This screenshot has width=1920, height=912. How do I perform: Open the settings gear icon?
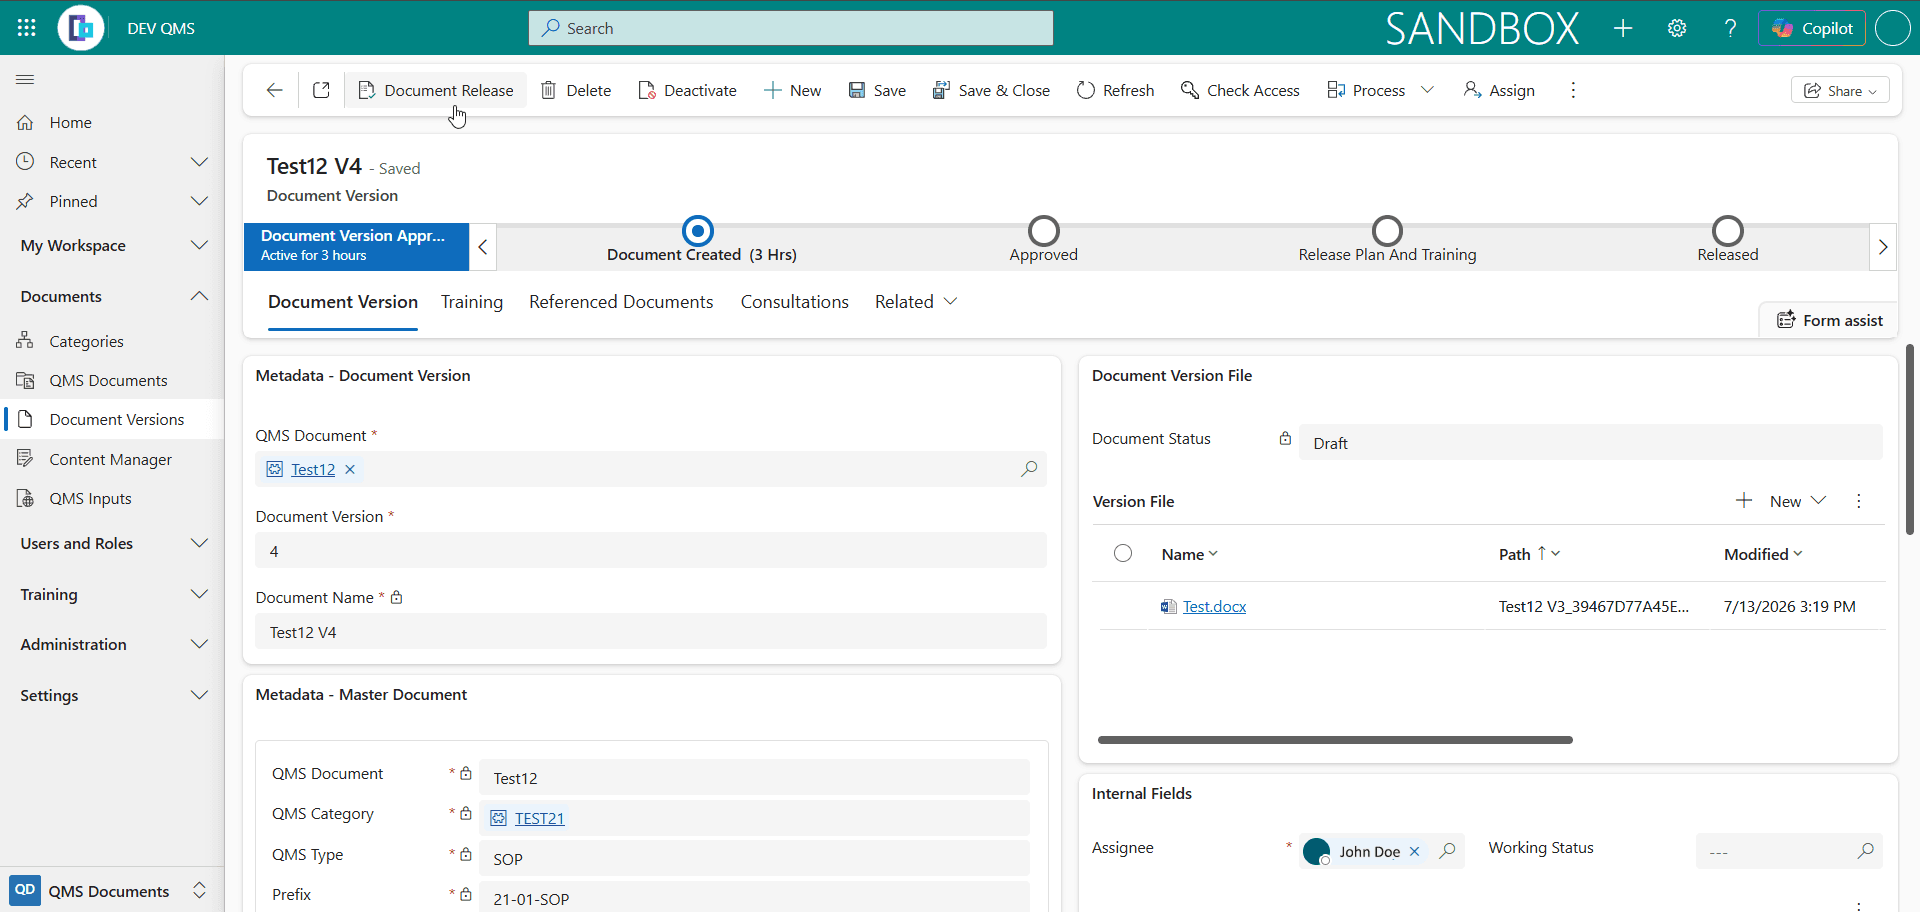pos(1677,28)
